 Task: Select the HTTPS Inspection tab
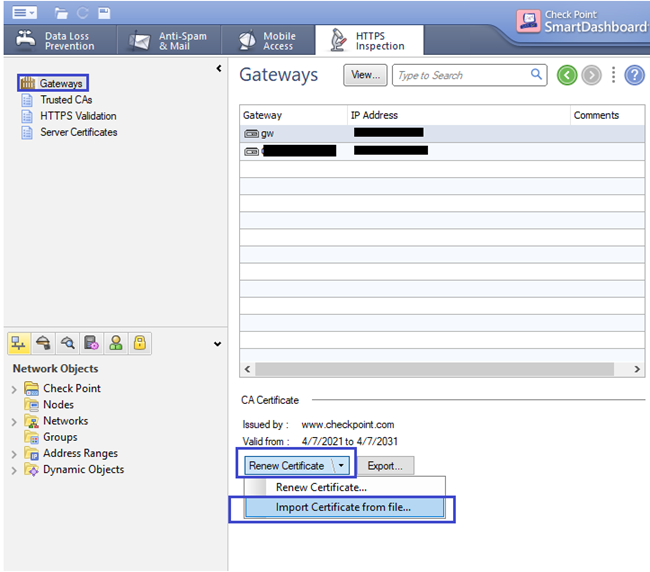369,41
